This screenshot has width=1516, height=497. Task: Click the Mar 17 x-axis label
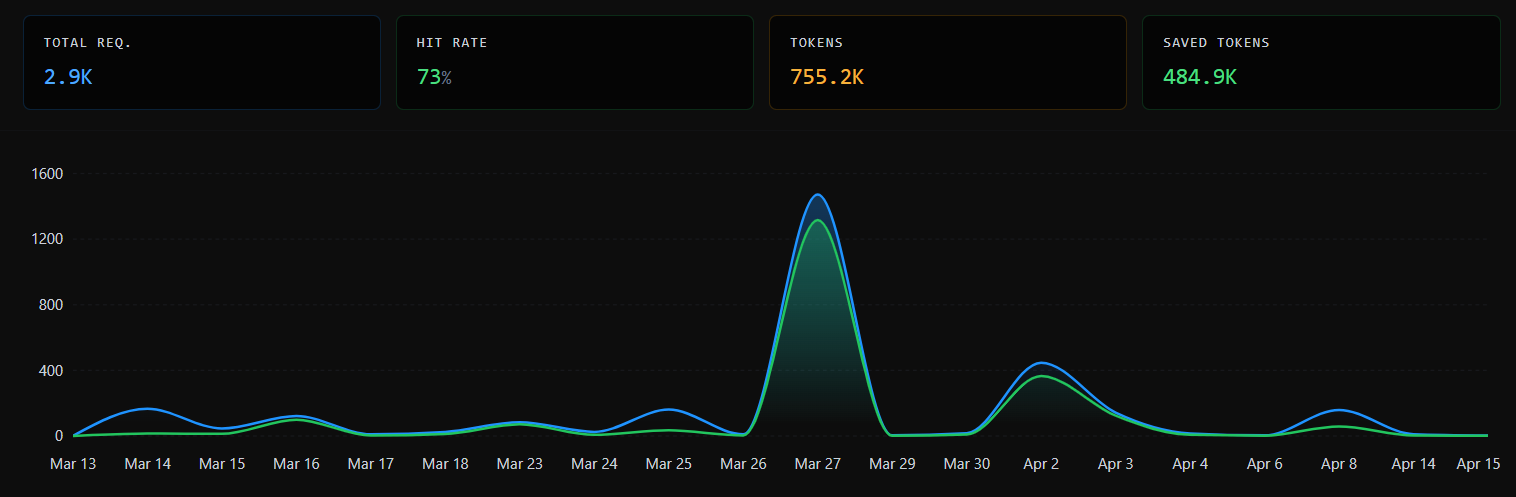(x=371, y=464)
